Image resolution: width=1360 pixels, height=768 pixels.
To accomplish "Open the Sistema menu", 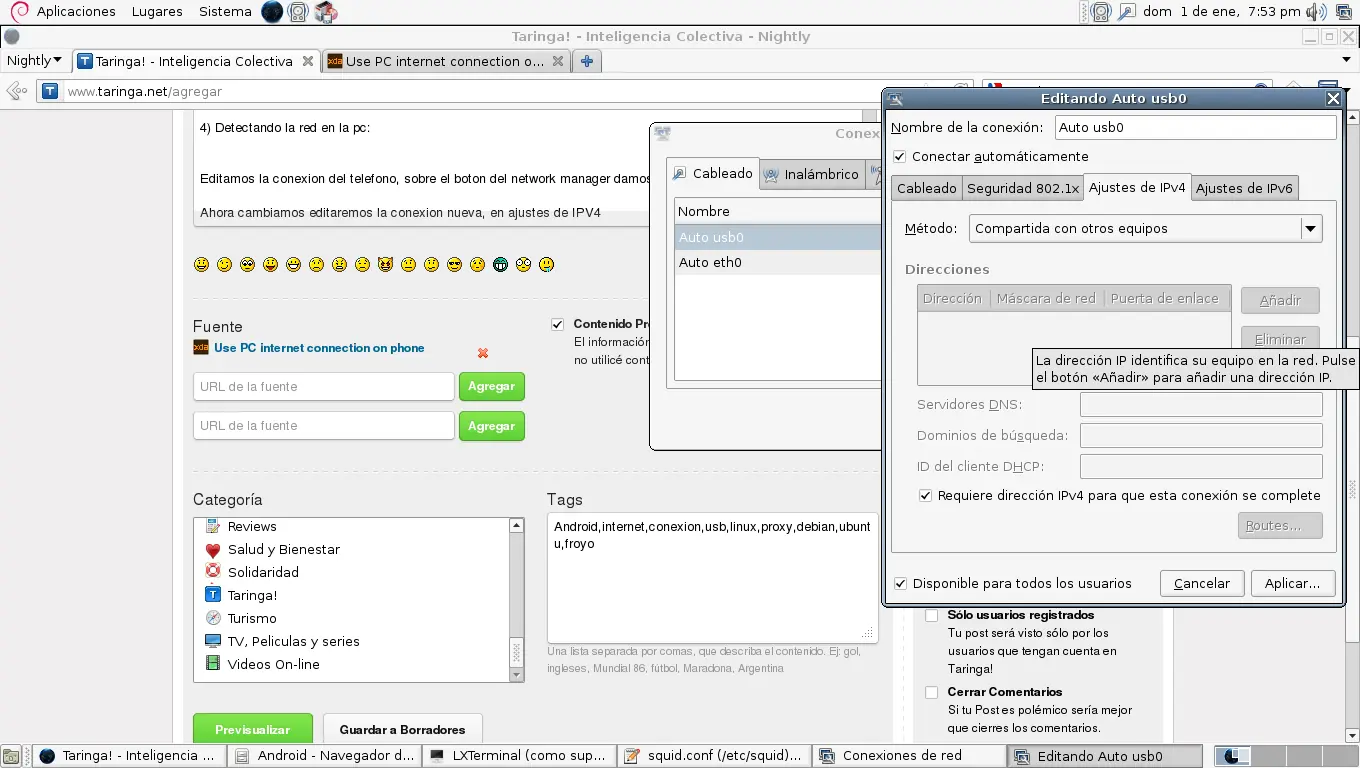I will pyautogui.click(x=225, y=12).
